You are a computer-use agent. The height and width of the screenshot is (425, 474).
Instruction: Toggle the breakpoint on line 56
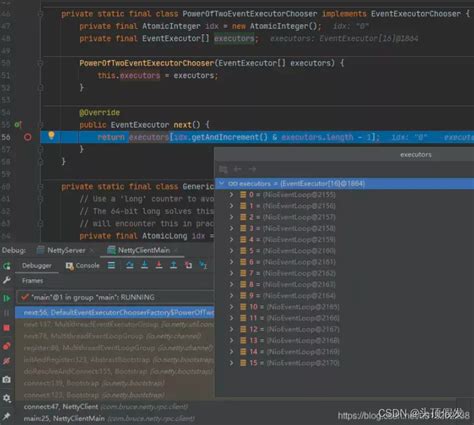click(x=28, y=137)
